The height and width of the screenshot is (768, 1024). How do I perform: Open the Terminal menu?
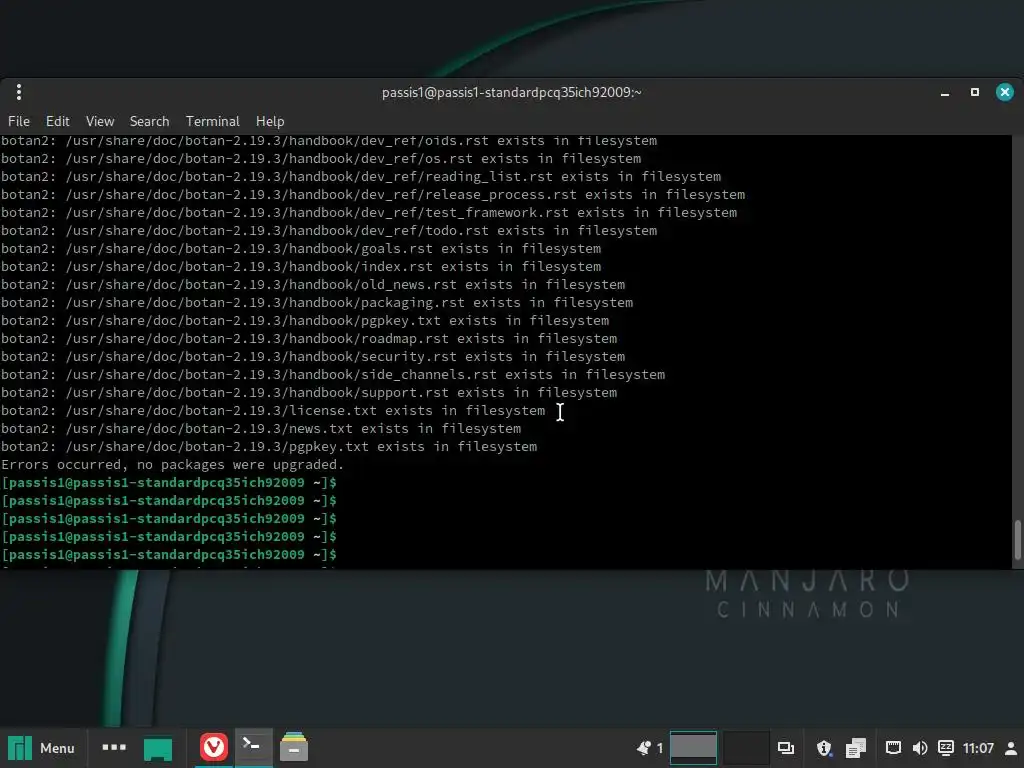click(x=213, y=121)
